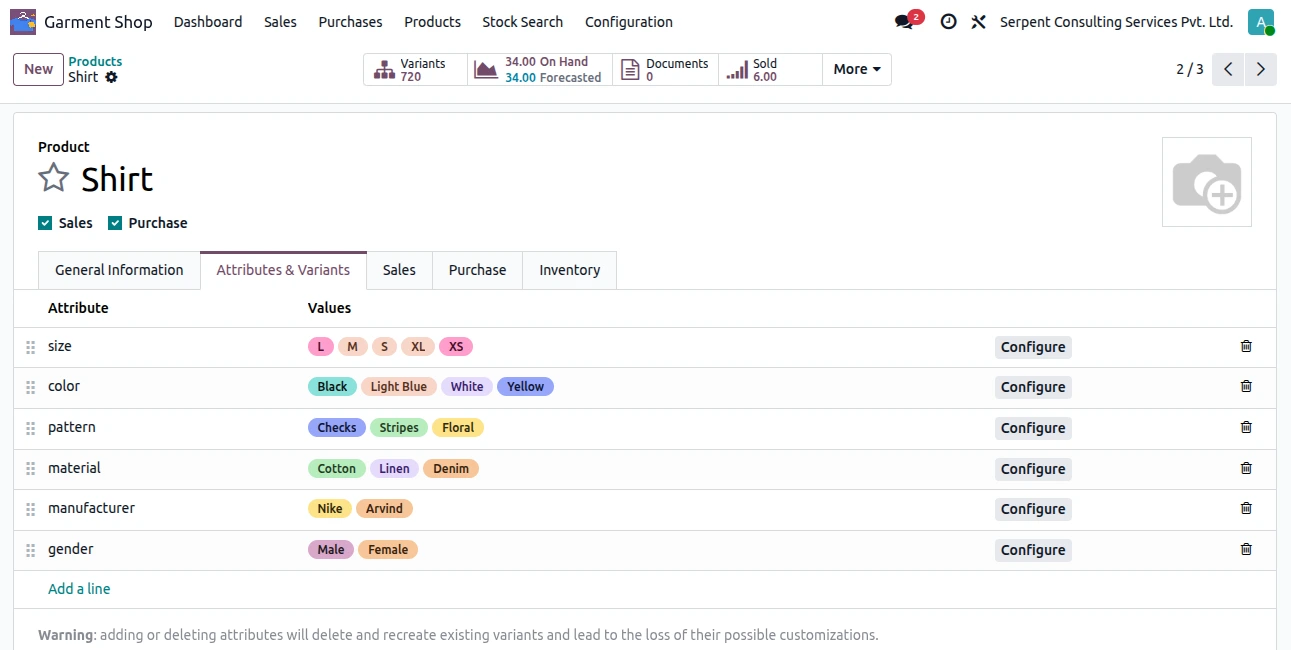Click the company name Serpent Consulting Services
Viewport: 1291px width, 650px height.
pyautogui.click(x=1116, y=22)
